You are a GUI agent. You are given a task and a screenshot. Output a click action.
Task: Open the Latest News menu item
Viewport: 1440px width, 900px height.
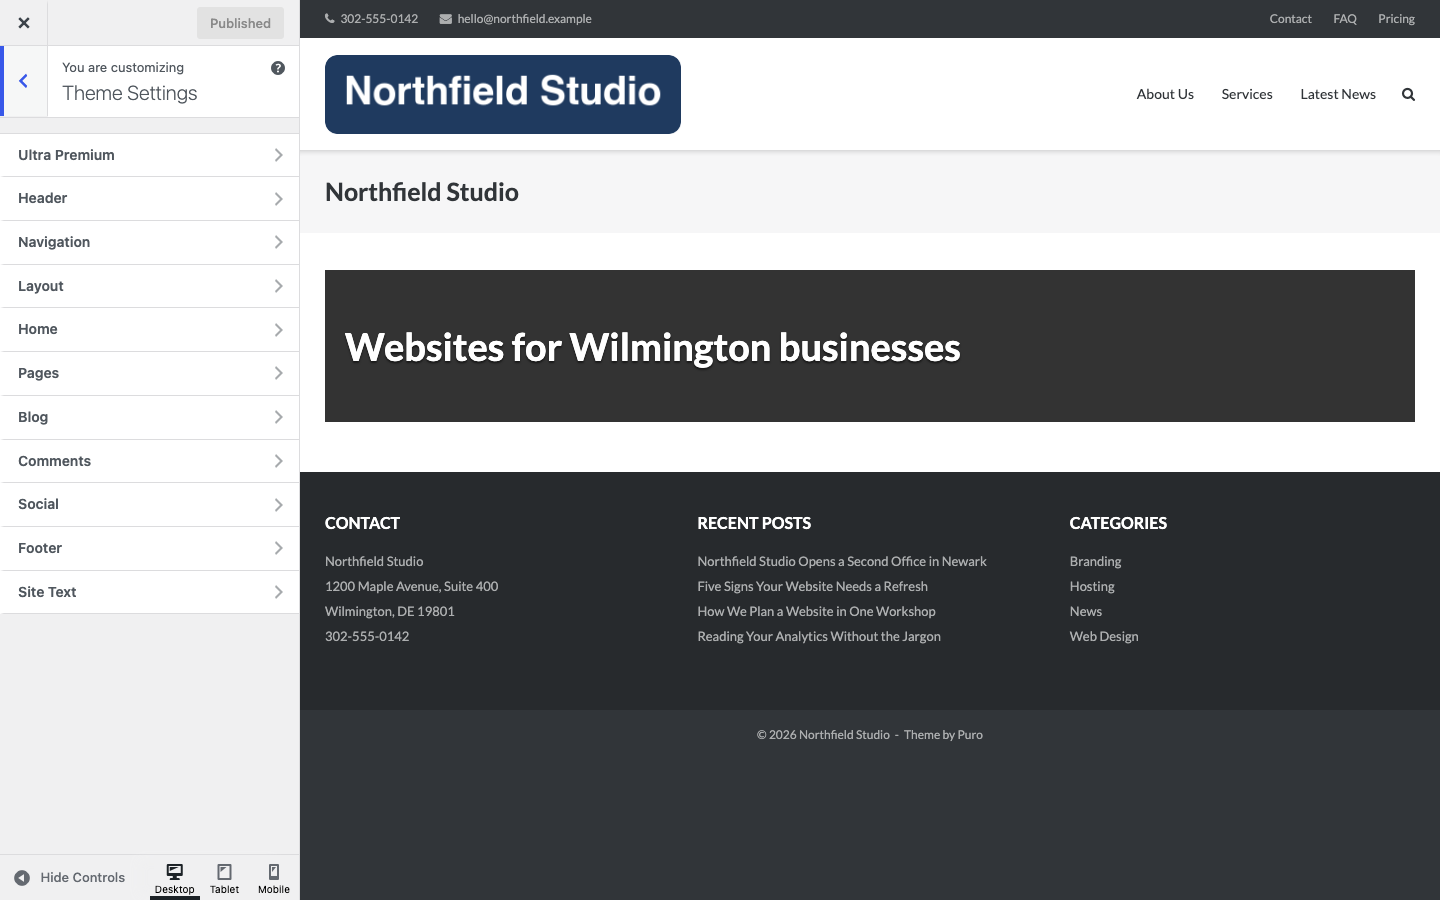pyautogui.click(x=1338, y=94)
